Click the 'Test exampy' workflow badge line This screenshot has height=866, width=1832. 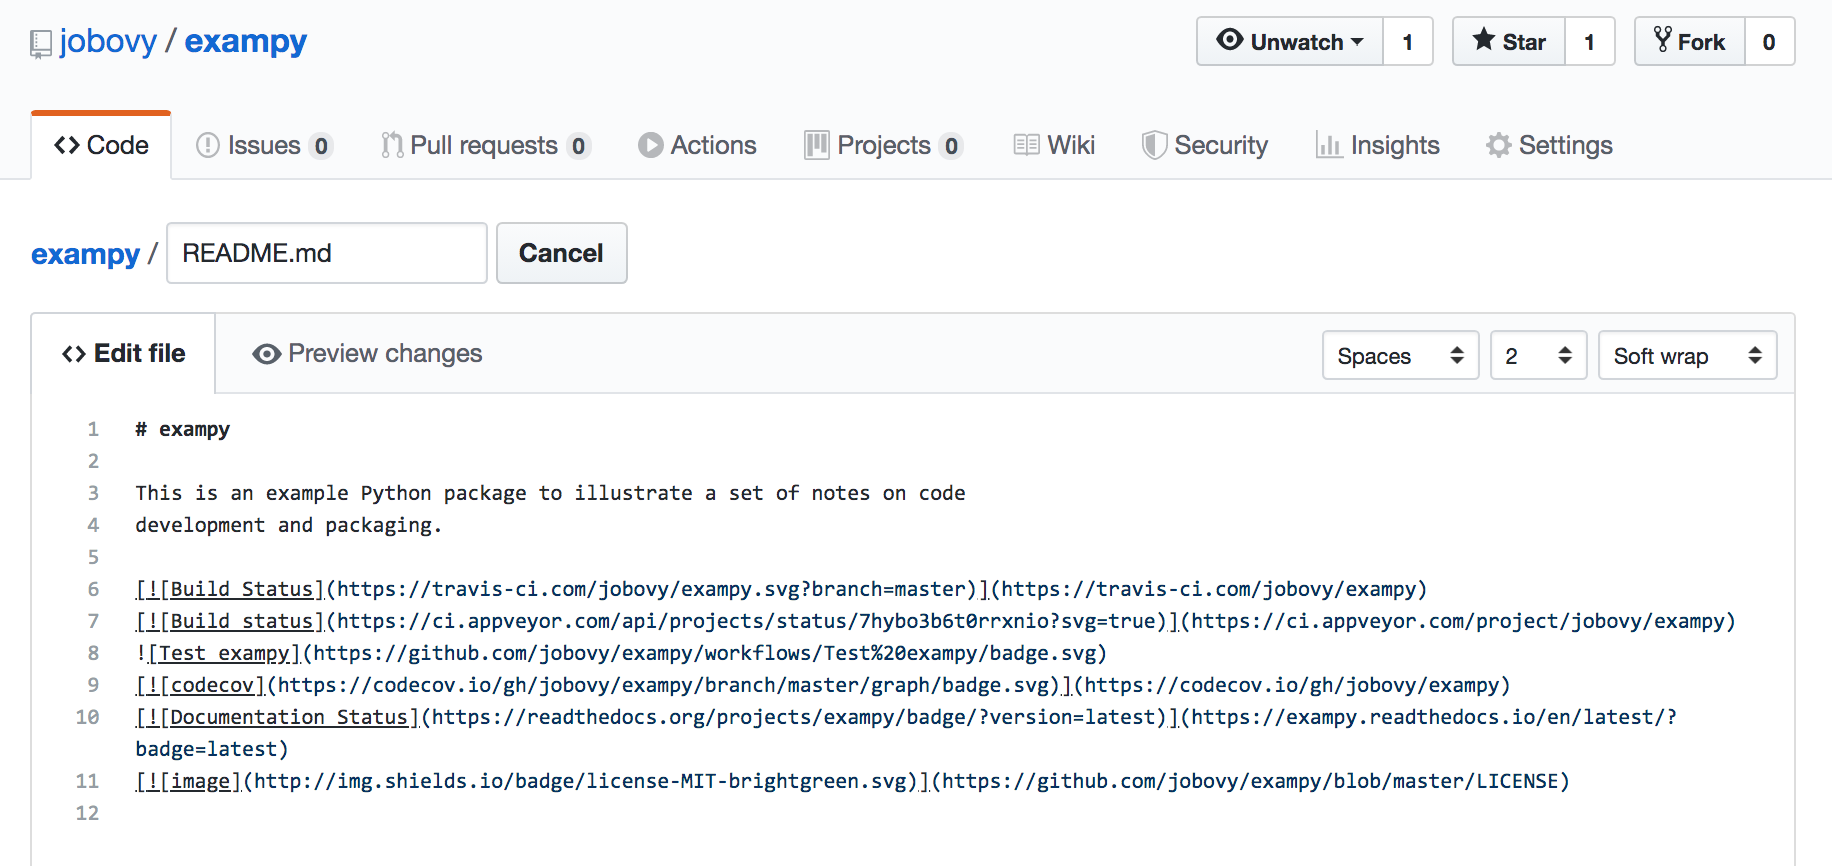click(621, 653)
